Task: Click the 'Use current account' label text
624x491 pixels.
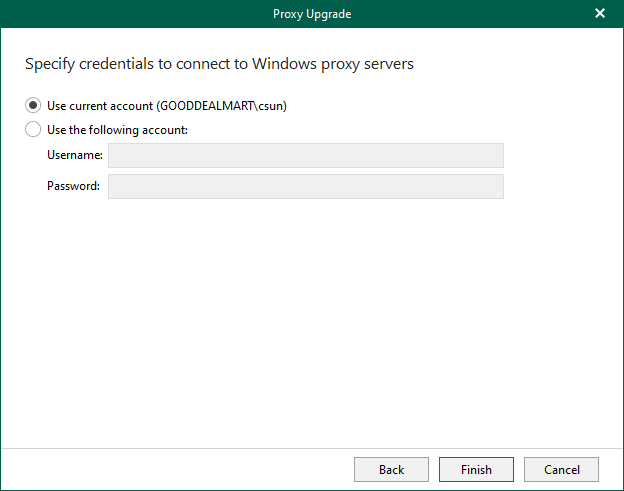Action: (100, 105)
